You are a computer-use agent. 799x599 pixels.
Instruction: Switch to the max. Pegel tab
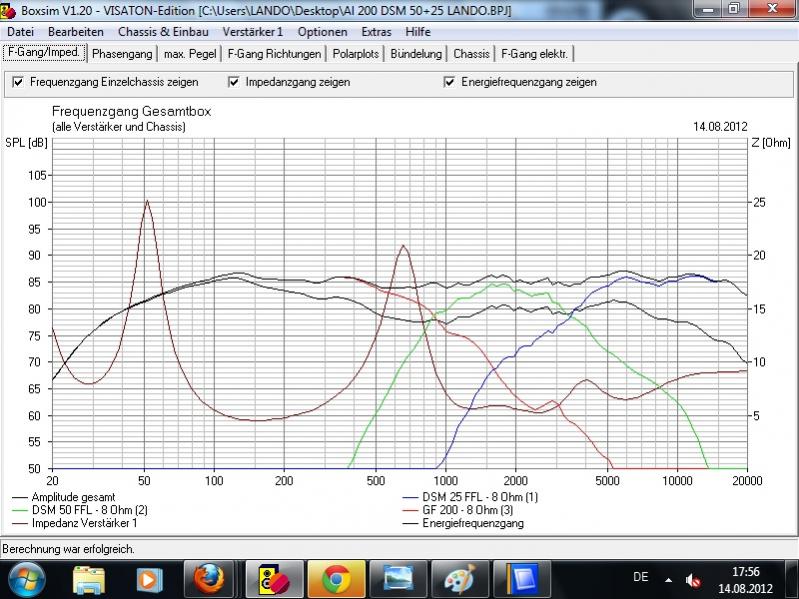pos(190,53)
